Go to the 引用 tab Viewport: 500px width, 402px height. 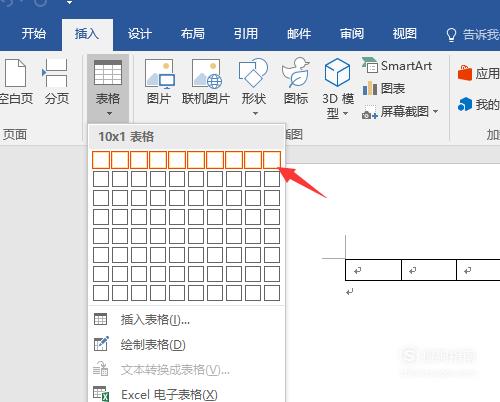pos(246,34)
